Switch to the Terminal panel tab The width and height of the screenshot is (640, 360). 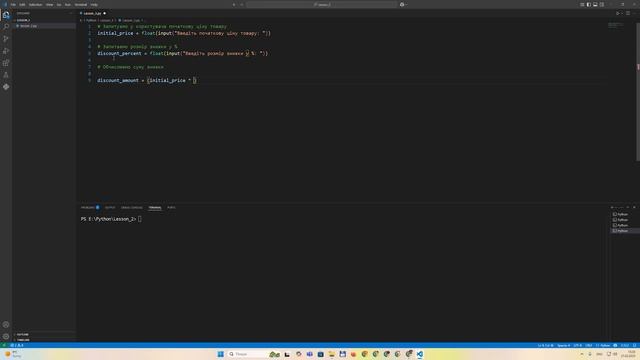[155, 207]
